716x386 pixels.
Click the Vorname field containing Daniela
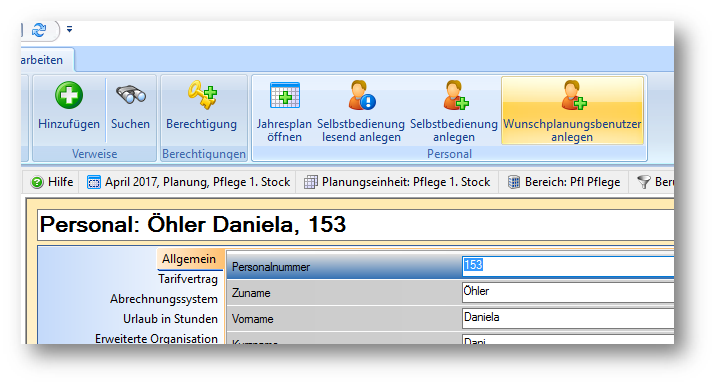(x=568, y=318)
